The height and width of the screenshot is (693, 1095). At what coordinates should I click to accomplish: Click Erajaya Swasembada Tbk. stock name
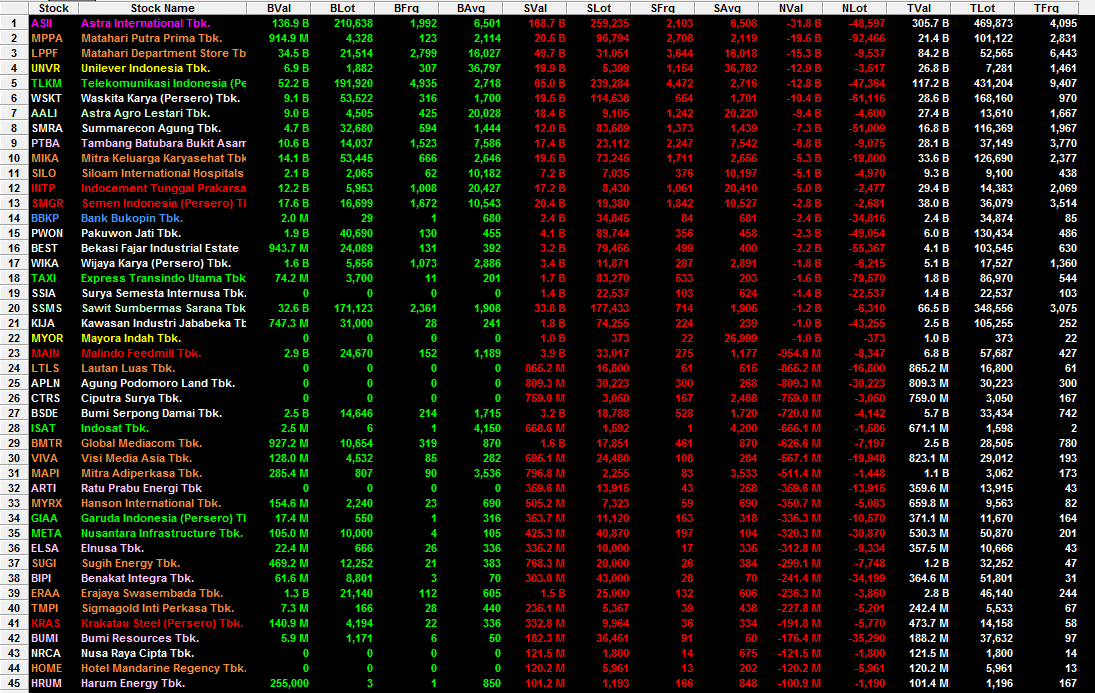[x=152, y=594]
